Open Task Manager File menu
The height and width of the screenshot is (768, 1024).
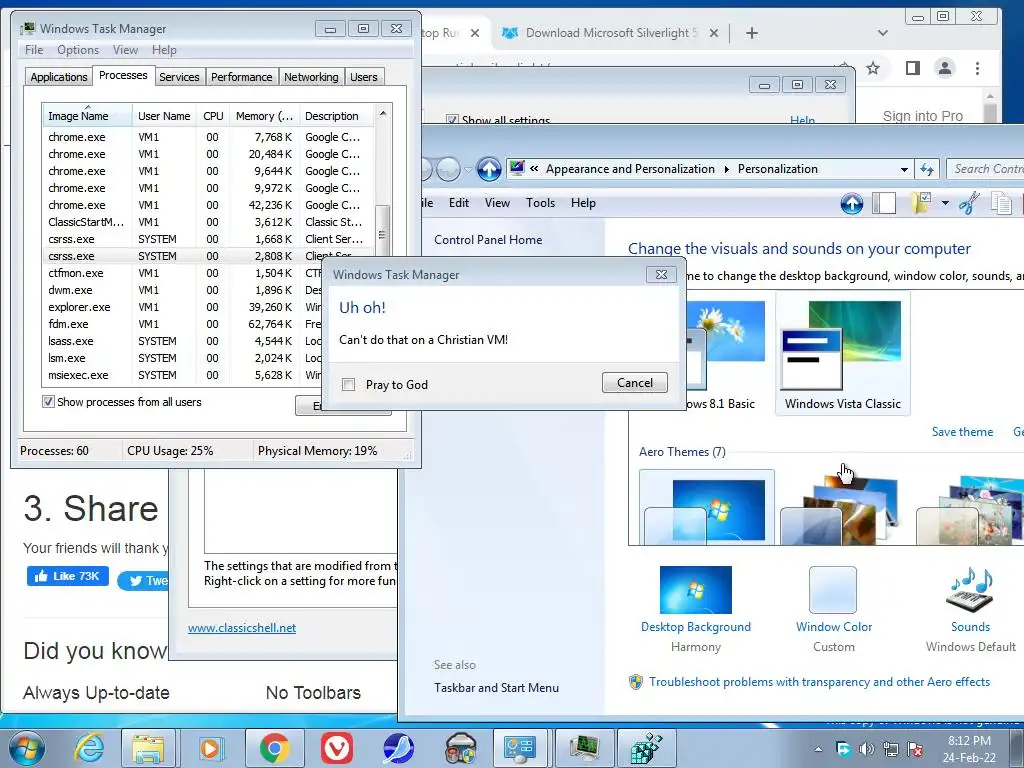point(34,50)
